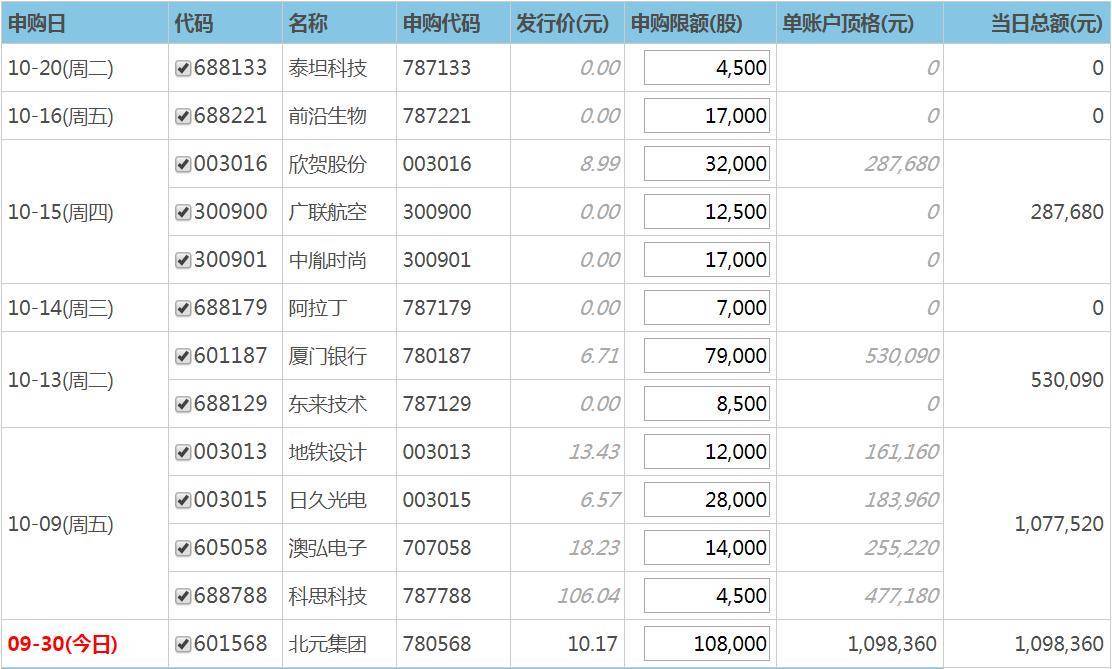The width and height of the screenshot is (1112, 669).
Task: Click the 当日总额(元) column header
Action: [1027, 23]
